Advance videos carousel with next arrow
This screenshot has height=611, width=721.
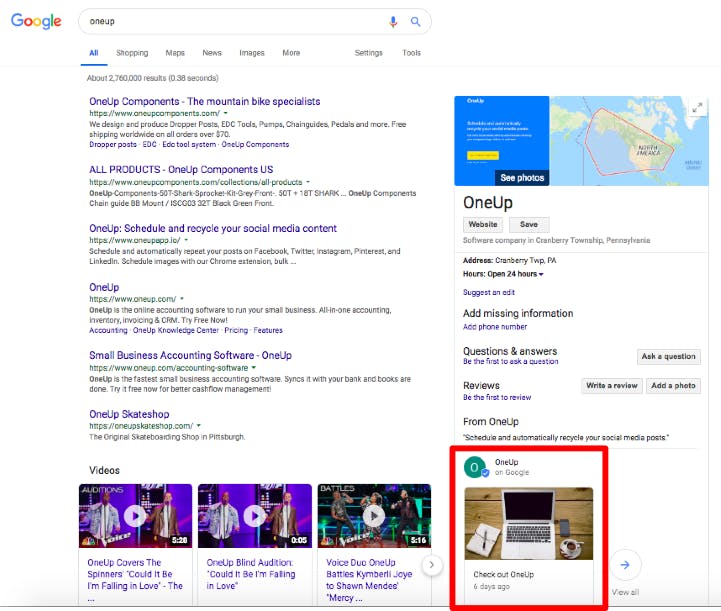(431, 565)
